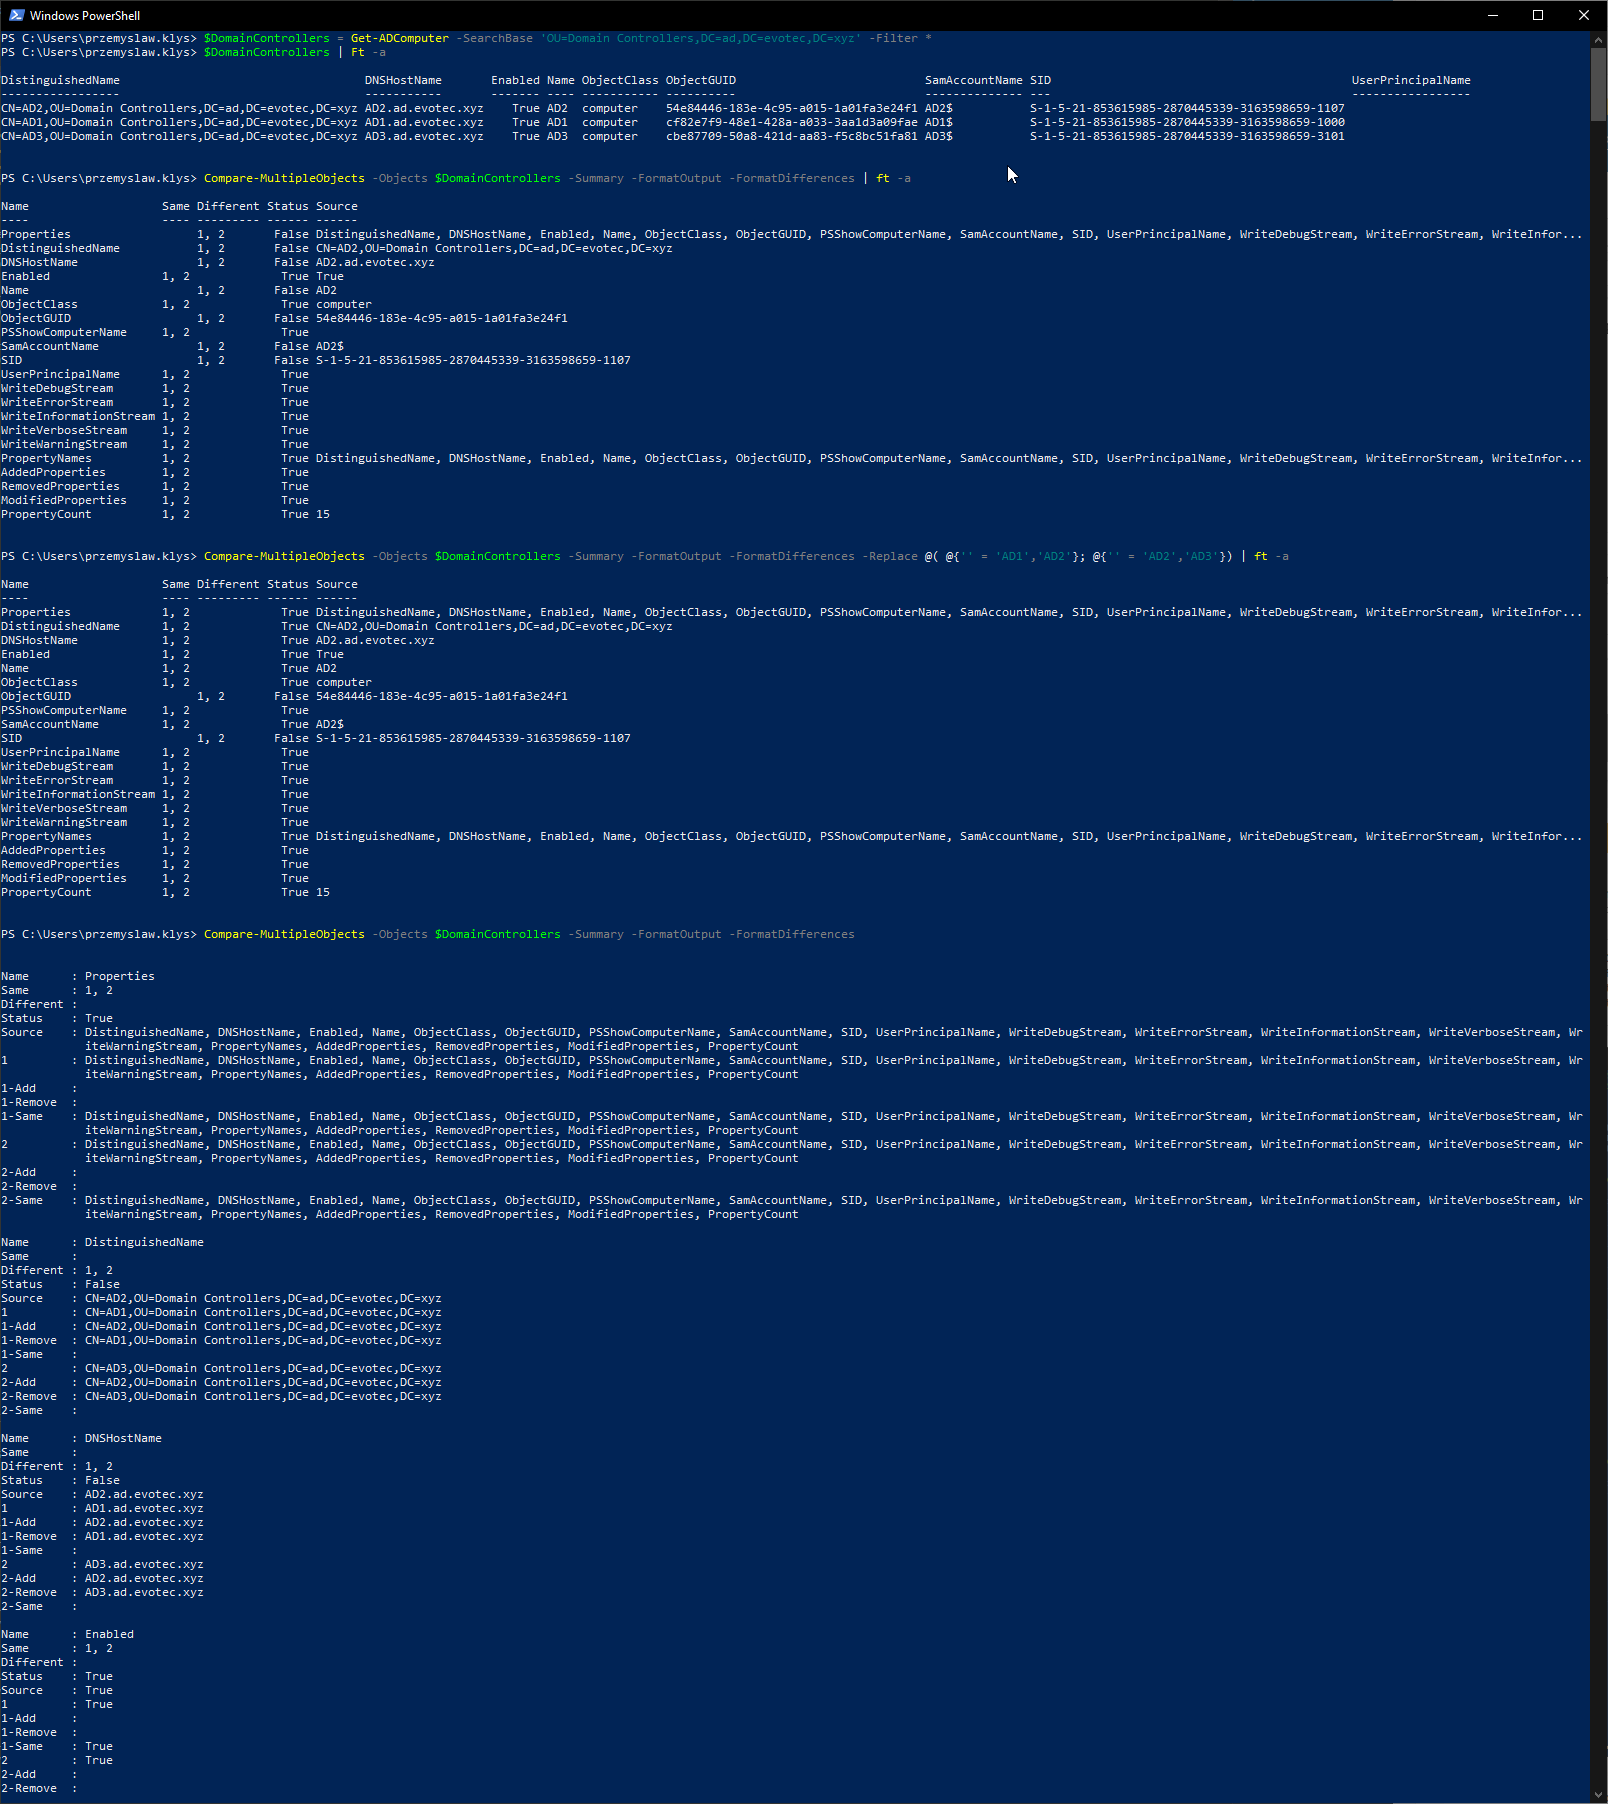This screenshot has height=1804, width=1608.
Task: Click the minimize button
Action: click(1491, 15)
